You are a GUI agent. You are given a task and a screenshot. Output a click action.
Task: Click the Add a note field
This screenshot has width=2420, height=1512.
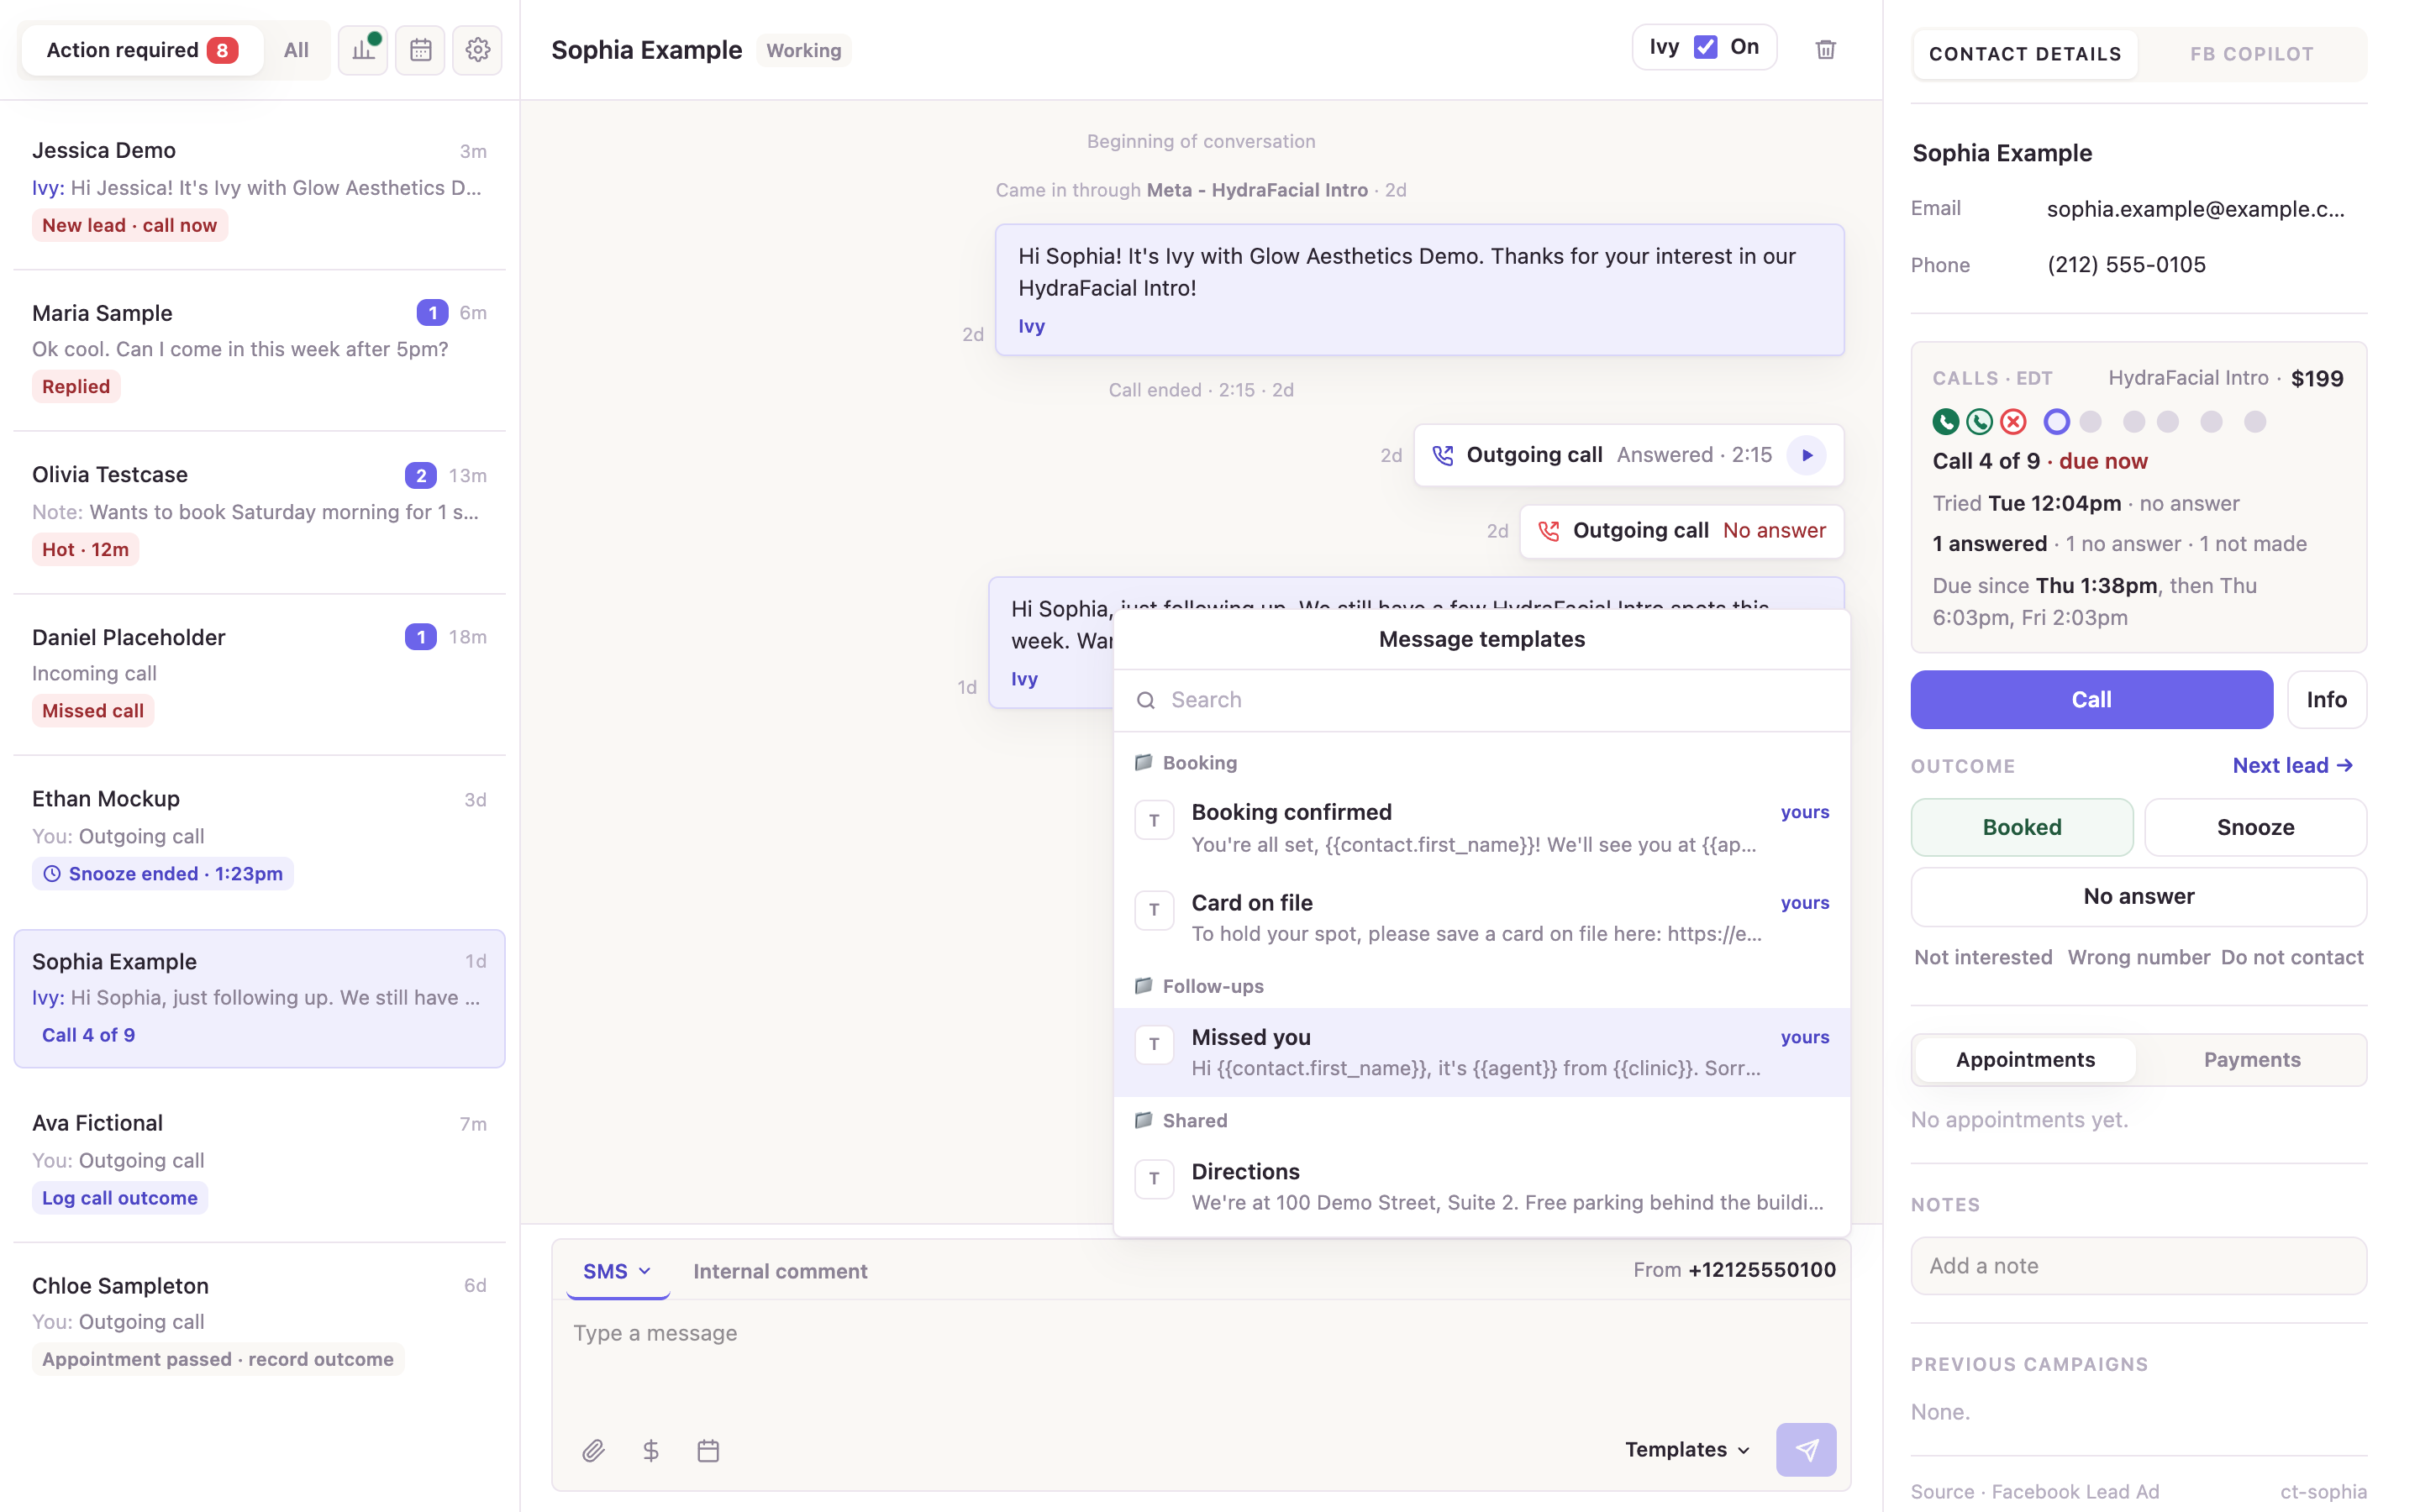pyautogui.click(x=2139, y=1266)
